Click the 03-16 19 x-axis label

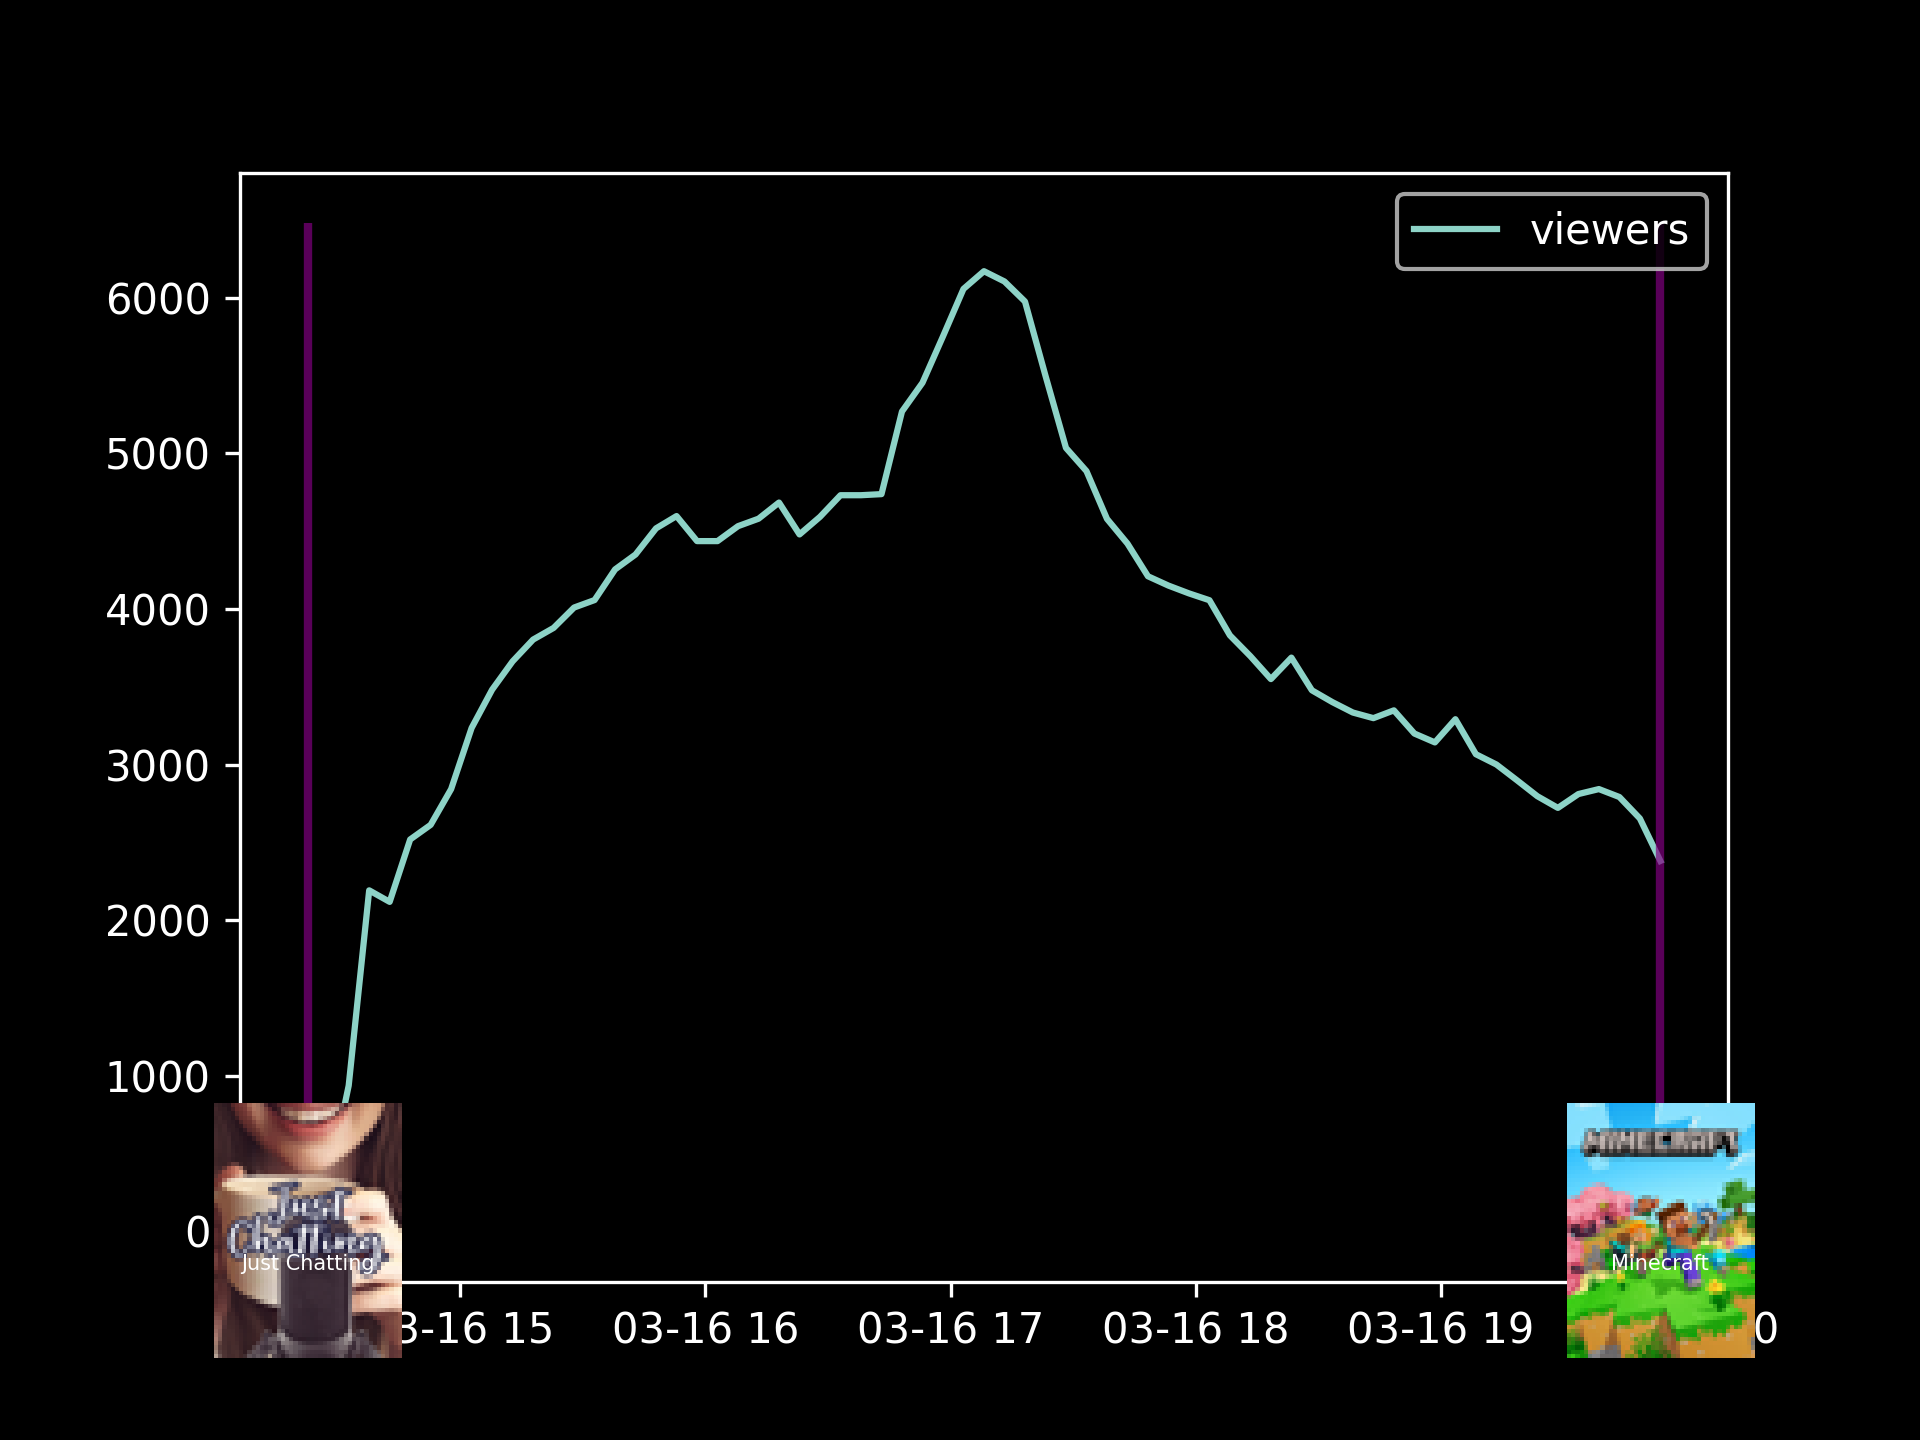(1440, 1329)
